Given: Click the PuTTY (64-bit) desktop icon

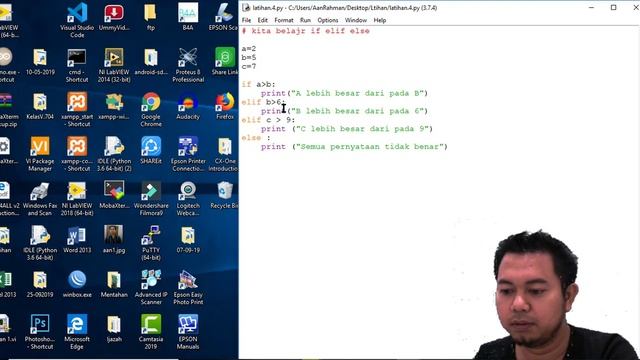Looking at the screenshot, I should click(x=151, y=242).
